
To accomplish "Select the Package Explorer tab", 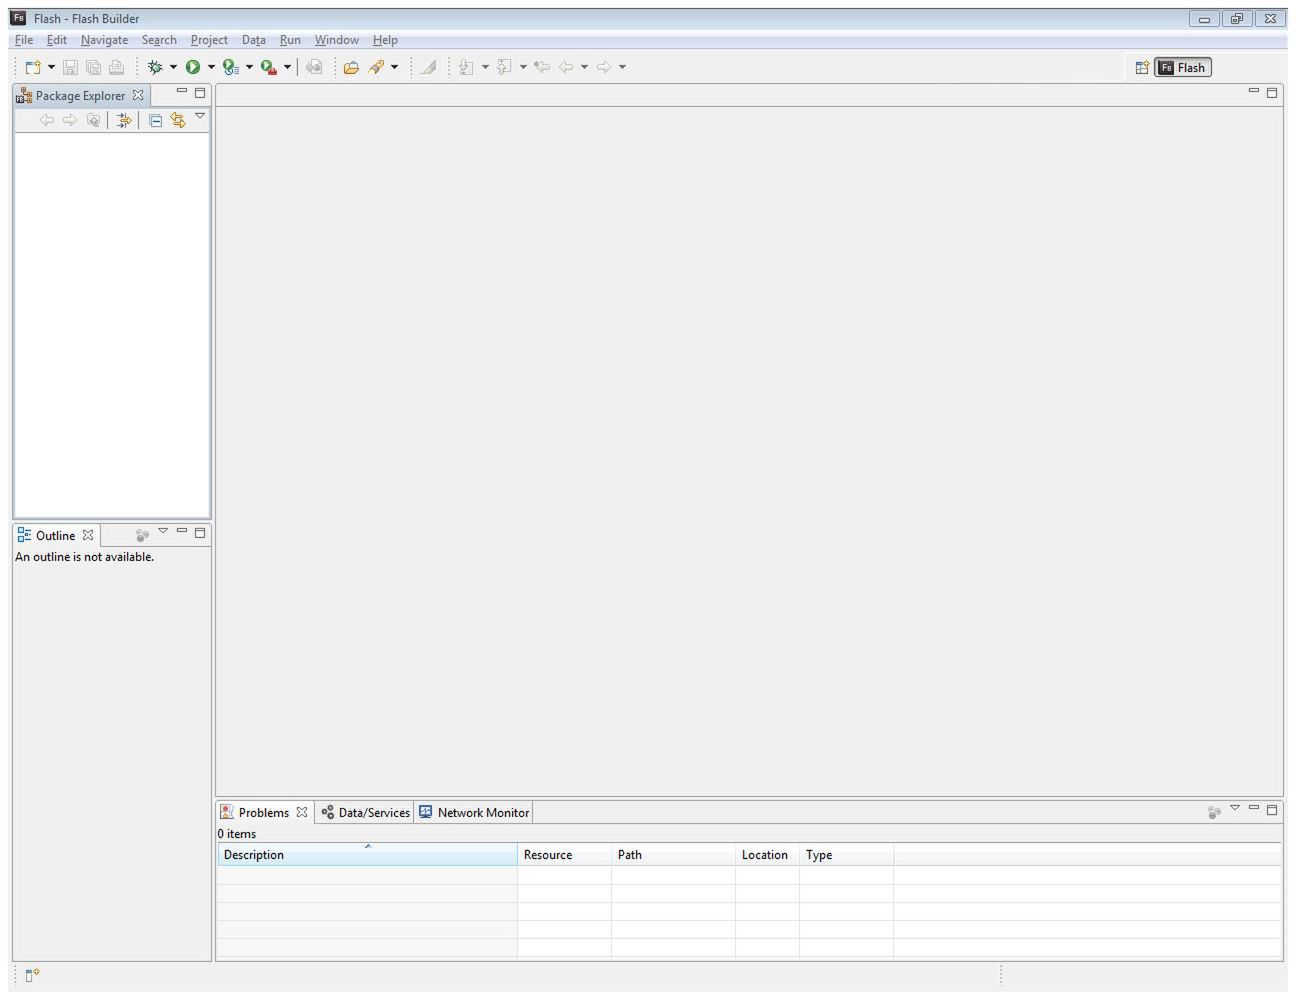I will [x=80, y=96].
